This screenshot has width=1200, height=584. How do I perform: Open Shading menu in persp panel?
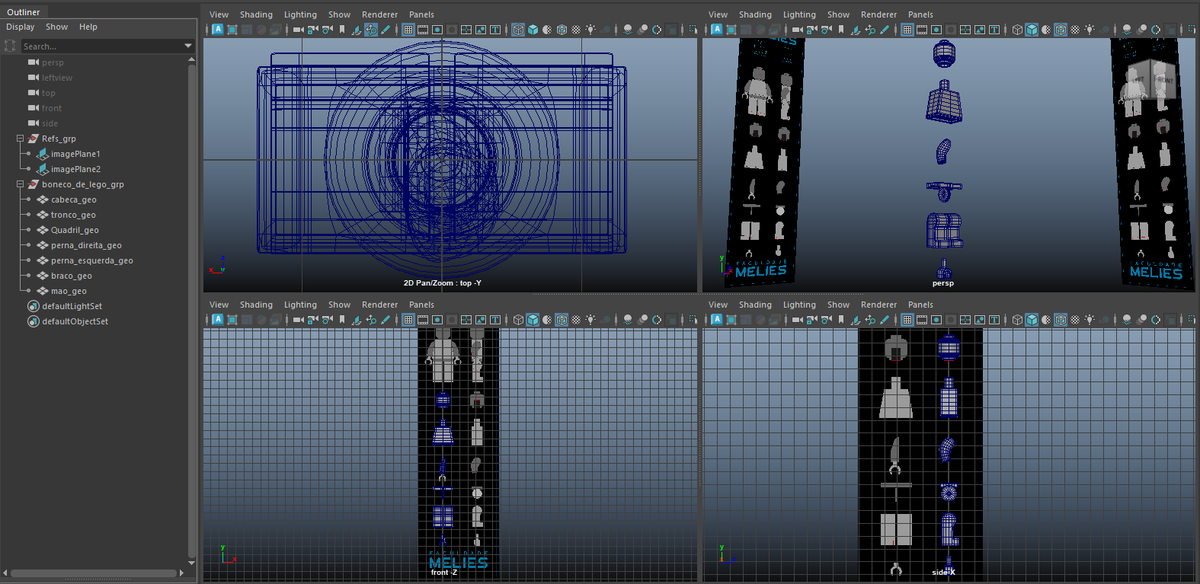coord(756,15)
